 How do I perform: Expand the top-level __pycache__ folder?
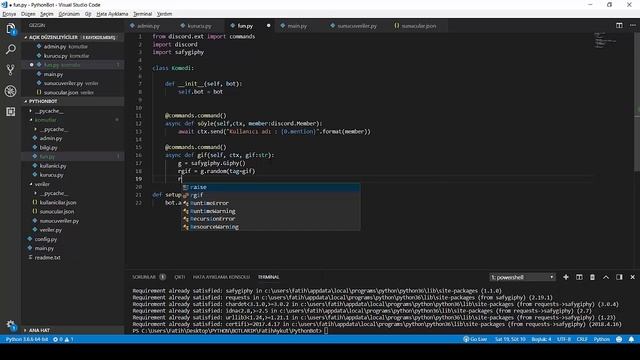pyautogui.click(x=73, y=111)
